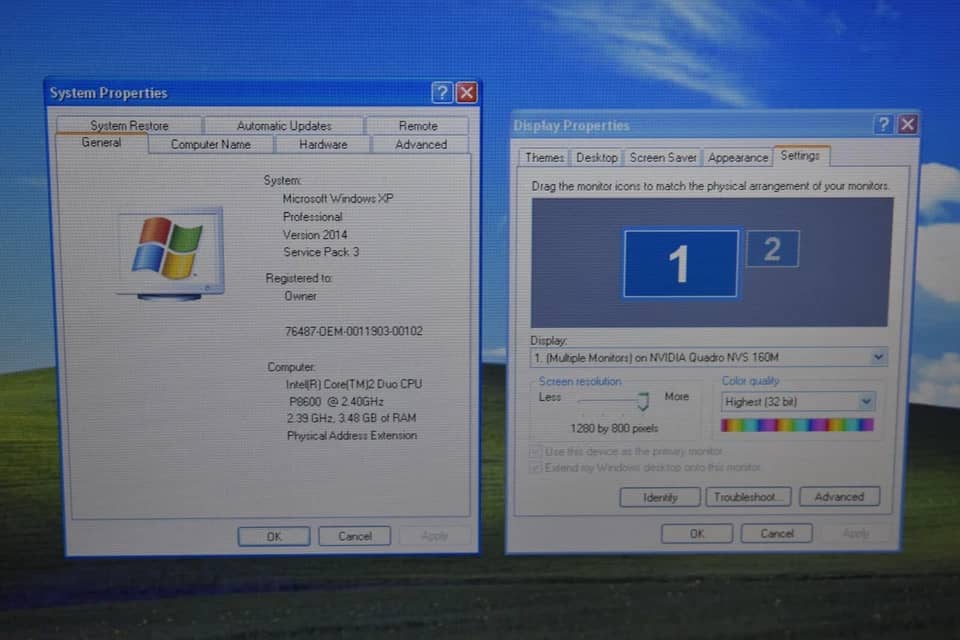Click the '76487-OEM-0011903-00102' product ID text
This screenshot has width=960, height=640.
(354, 331)
